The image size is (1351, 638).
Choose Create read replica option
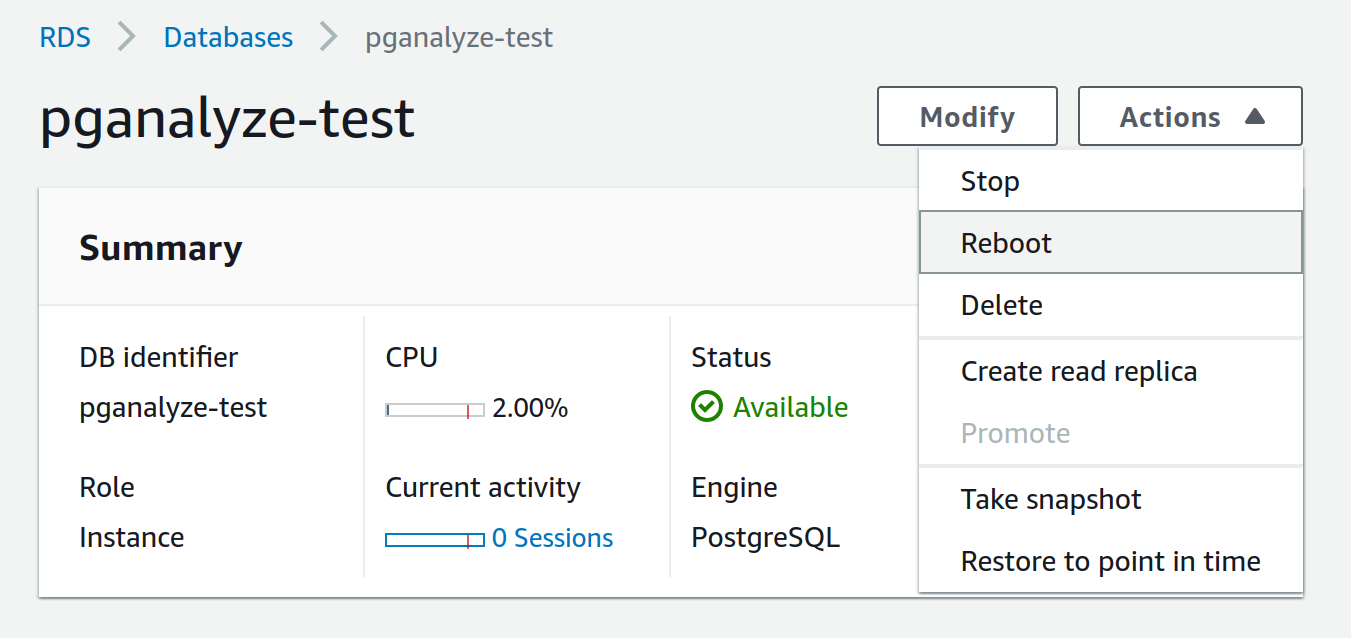tap(1078, 372)
